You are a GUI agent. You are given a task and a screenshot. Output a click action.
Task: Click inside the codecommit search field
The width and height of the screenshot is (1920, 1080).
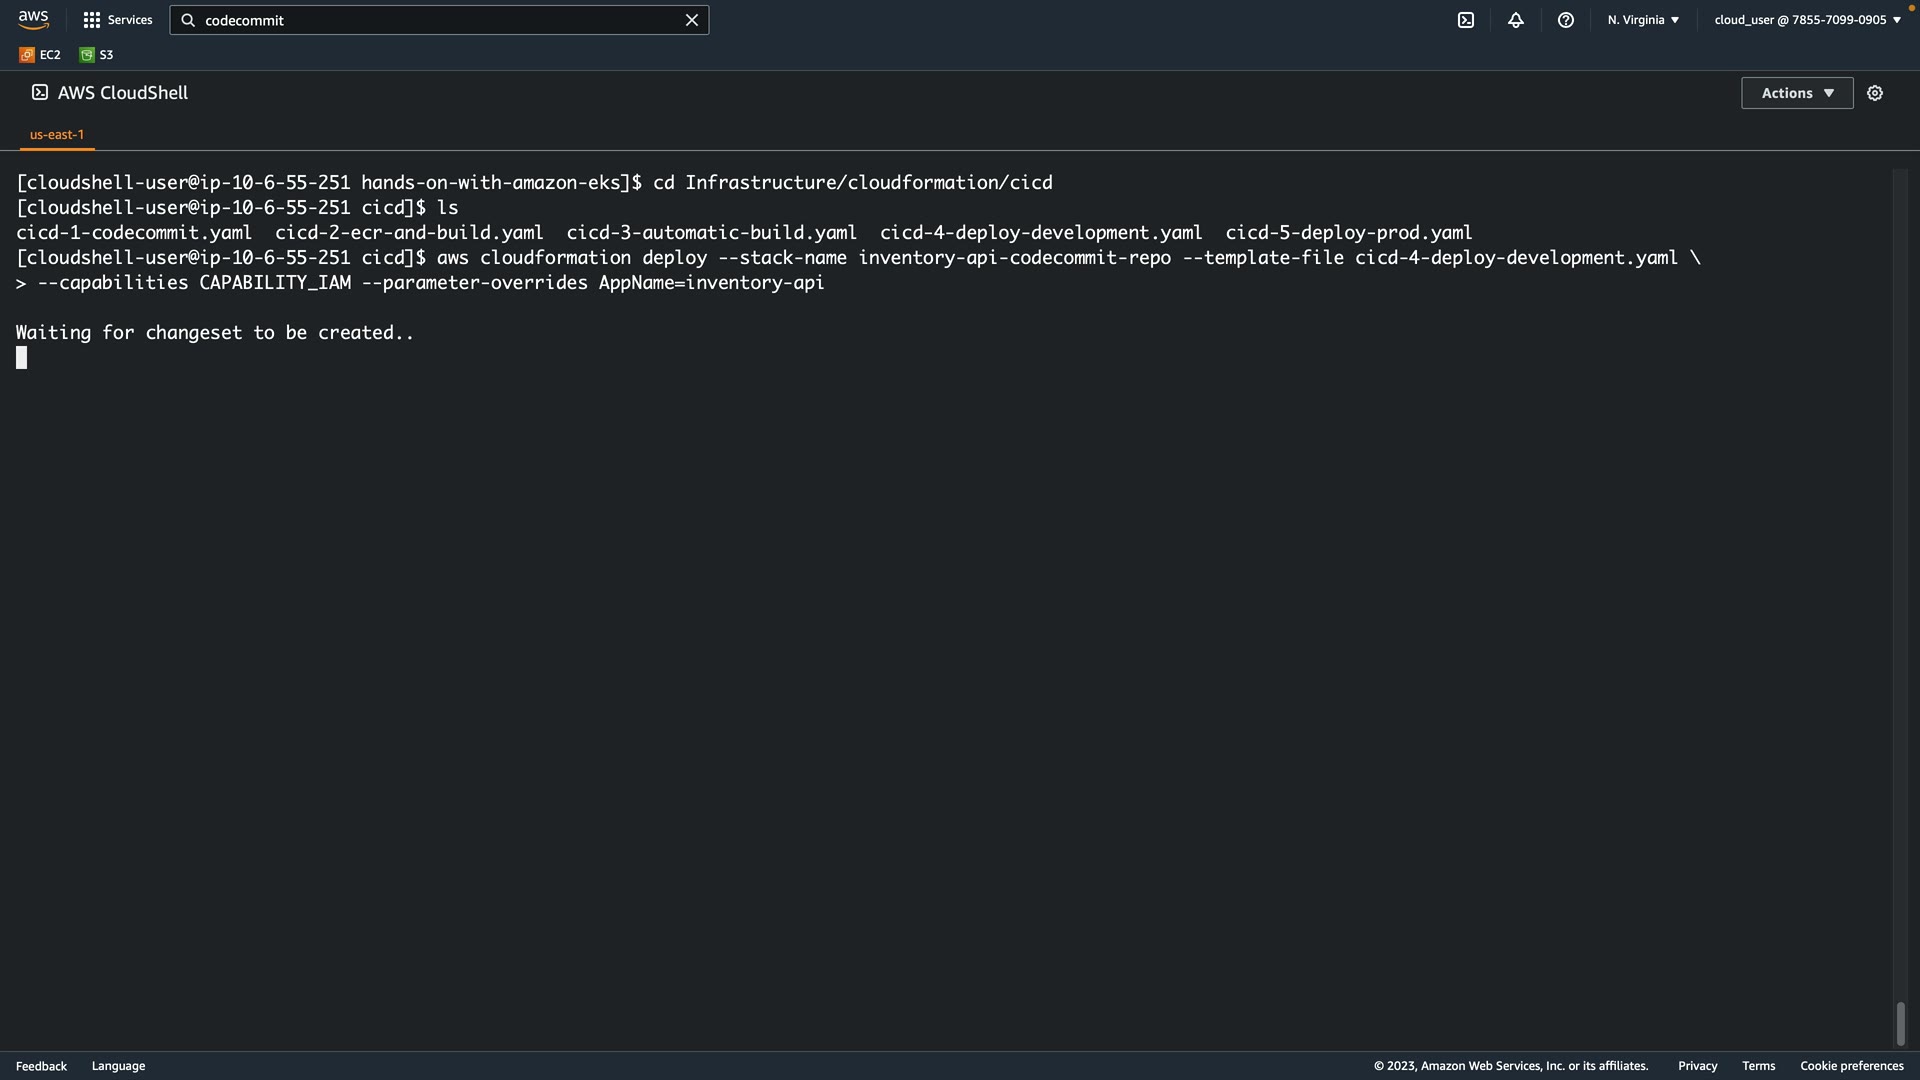440,20
